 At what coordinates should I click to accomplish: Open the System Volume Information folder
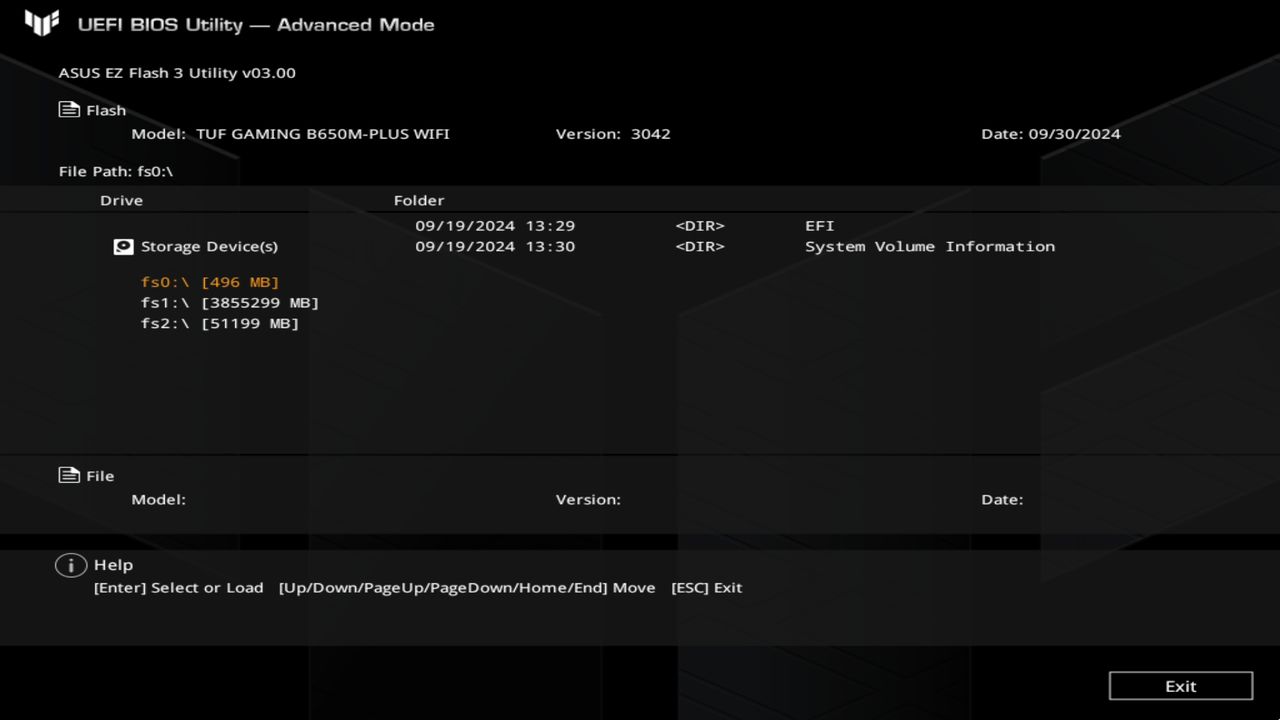click(x=930, y=246)
